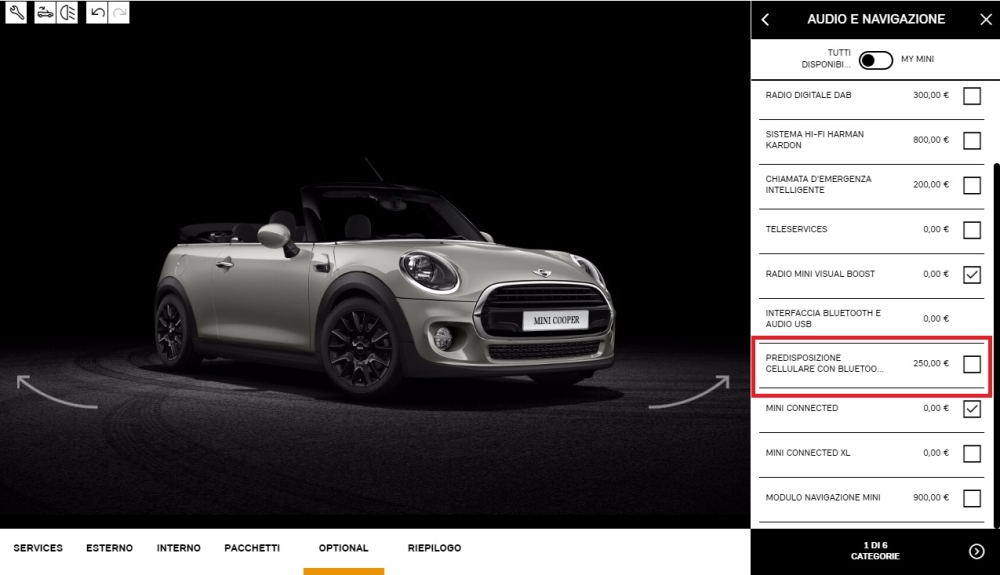Click the options list vertical scrollbar
1000x575 pixels.
(x=996, y=344)
